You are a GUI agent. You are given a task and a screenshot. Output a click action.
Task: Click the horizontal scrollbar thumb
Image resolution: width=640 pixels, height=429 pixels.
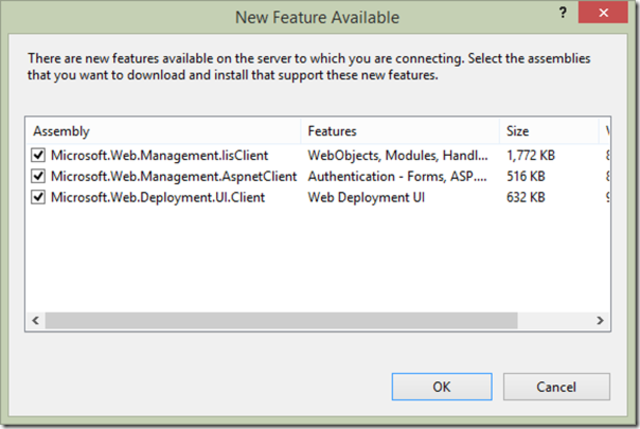(x=281, y=320)
